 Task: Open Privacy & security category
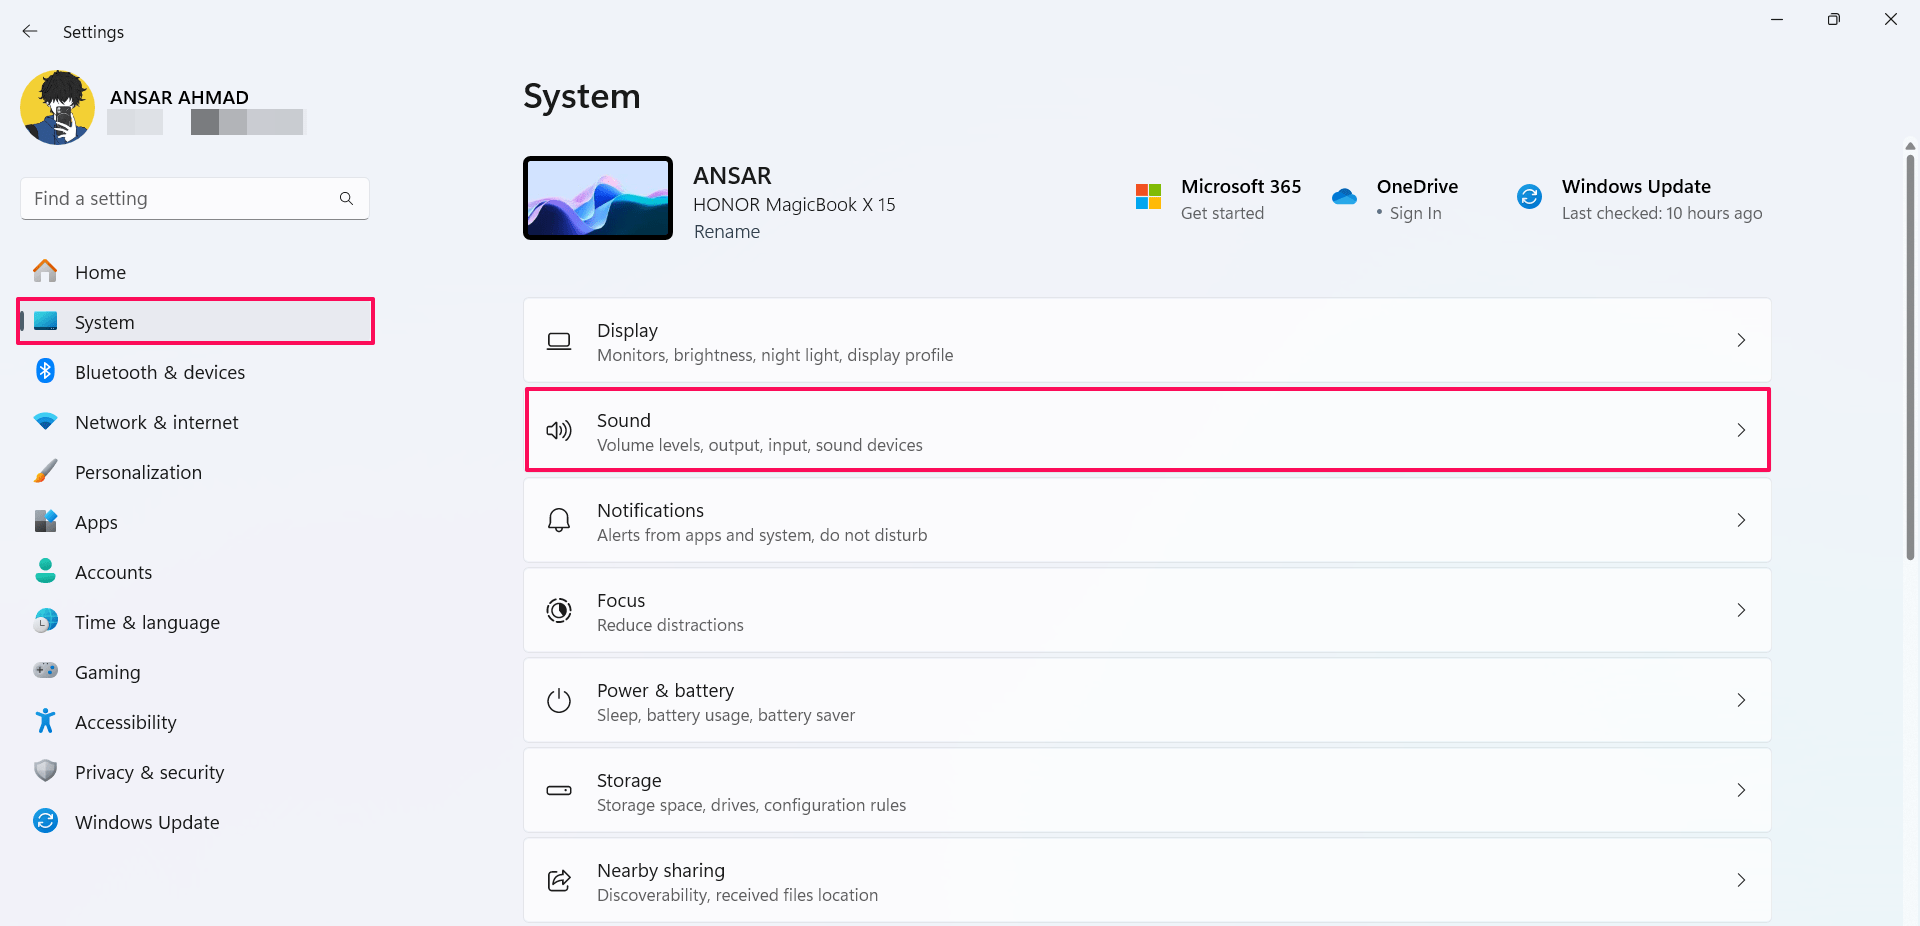pyautogui.click(x=195, y=772)
